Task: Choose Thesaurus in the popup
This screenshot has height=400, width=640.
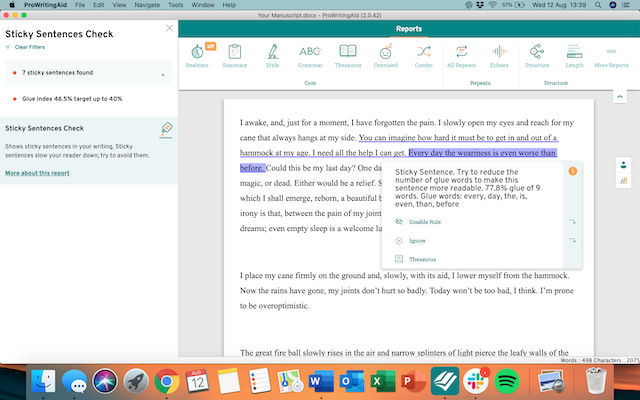Action: pos(422,259)
